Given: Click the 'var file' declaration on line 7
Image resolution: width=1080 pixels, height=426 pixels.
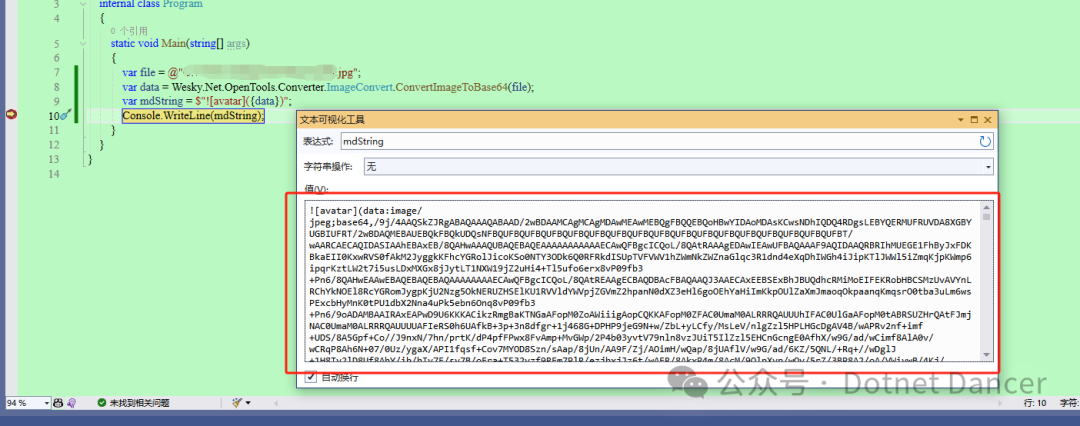Looking at the screenshot, I should [x=242, y=72].
